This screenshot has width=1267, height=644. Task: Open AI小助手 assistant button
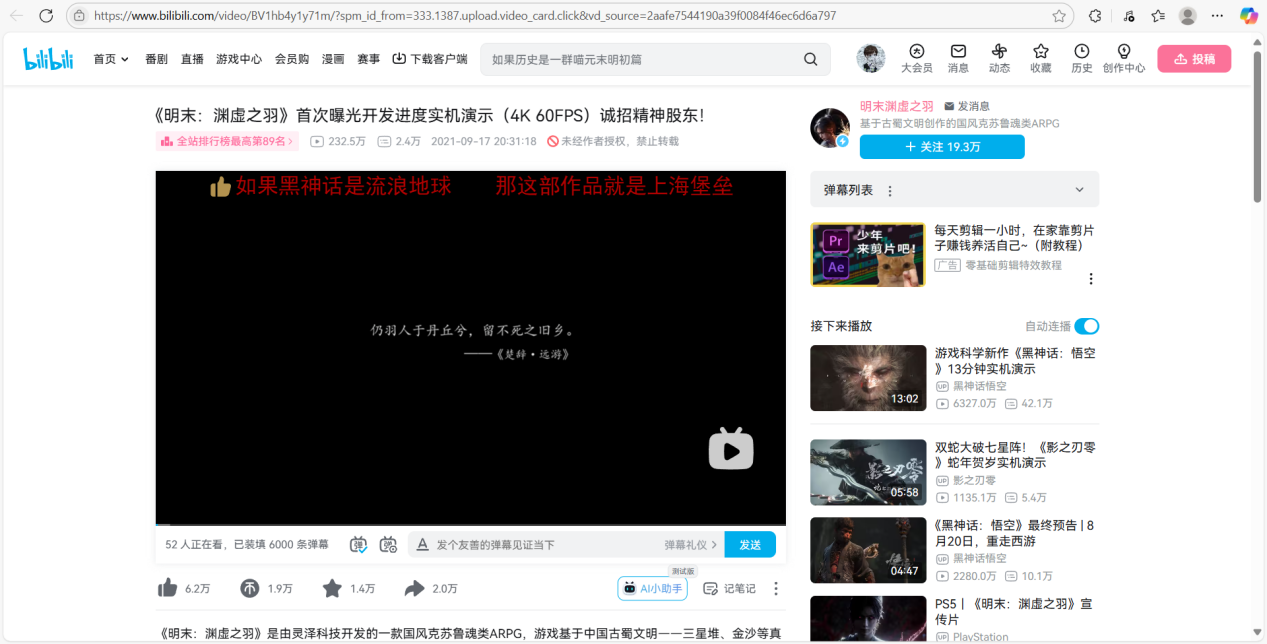point(652,589)
